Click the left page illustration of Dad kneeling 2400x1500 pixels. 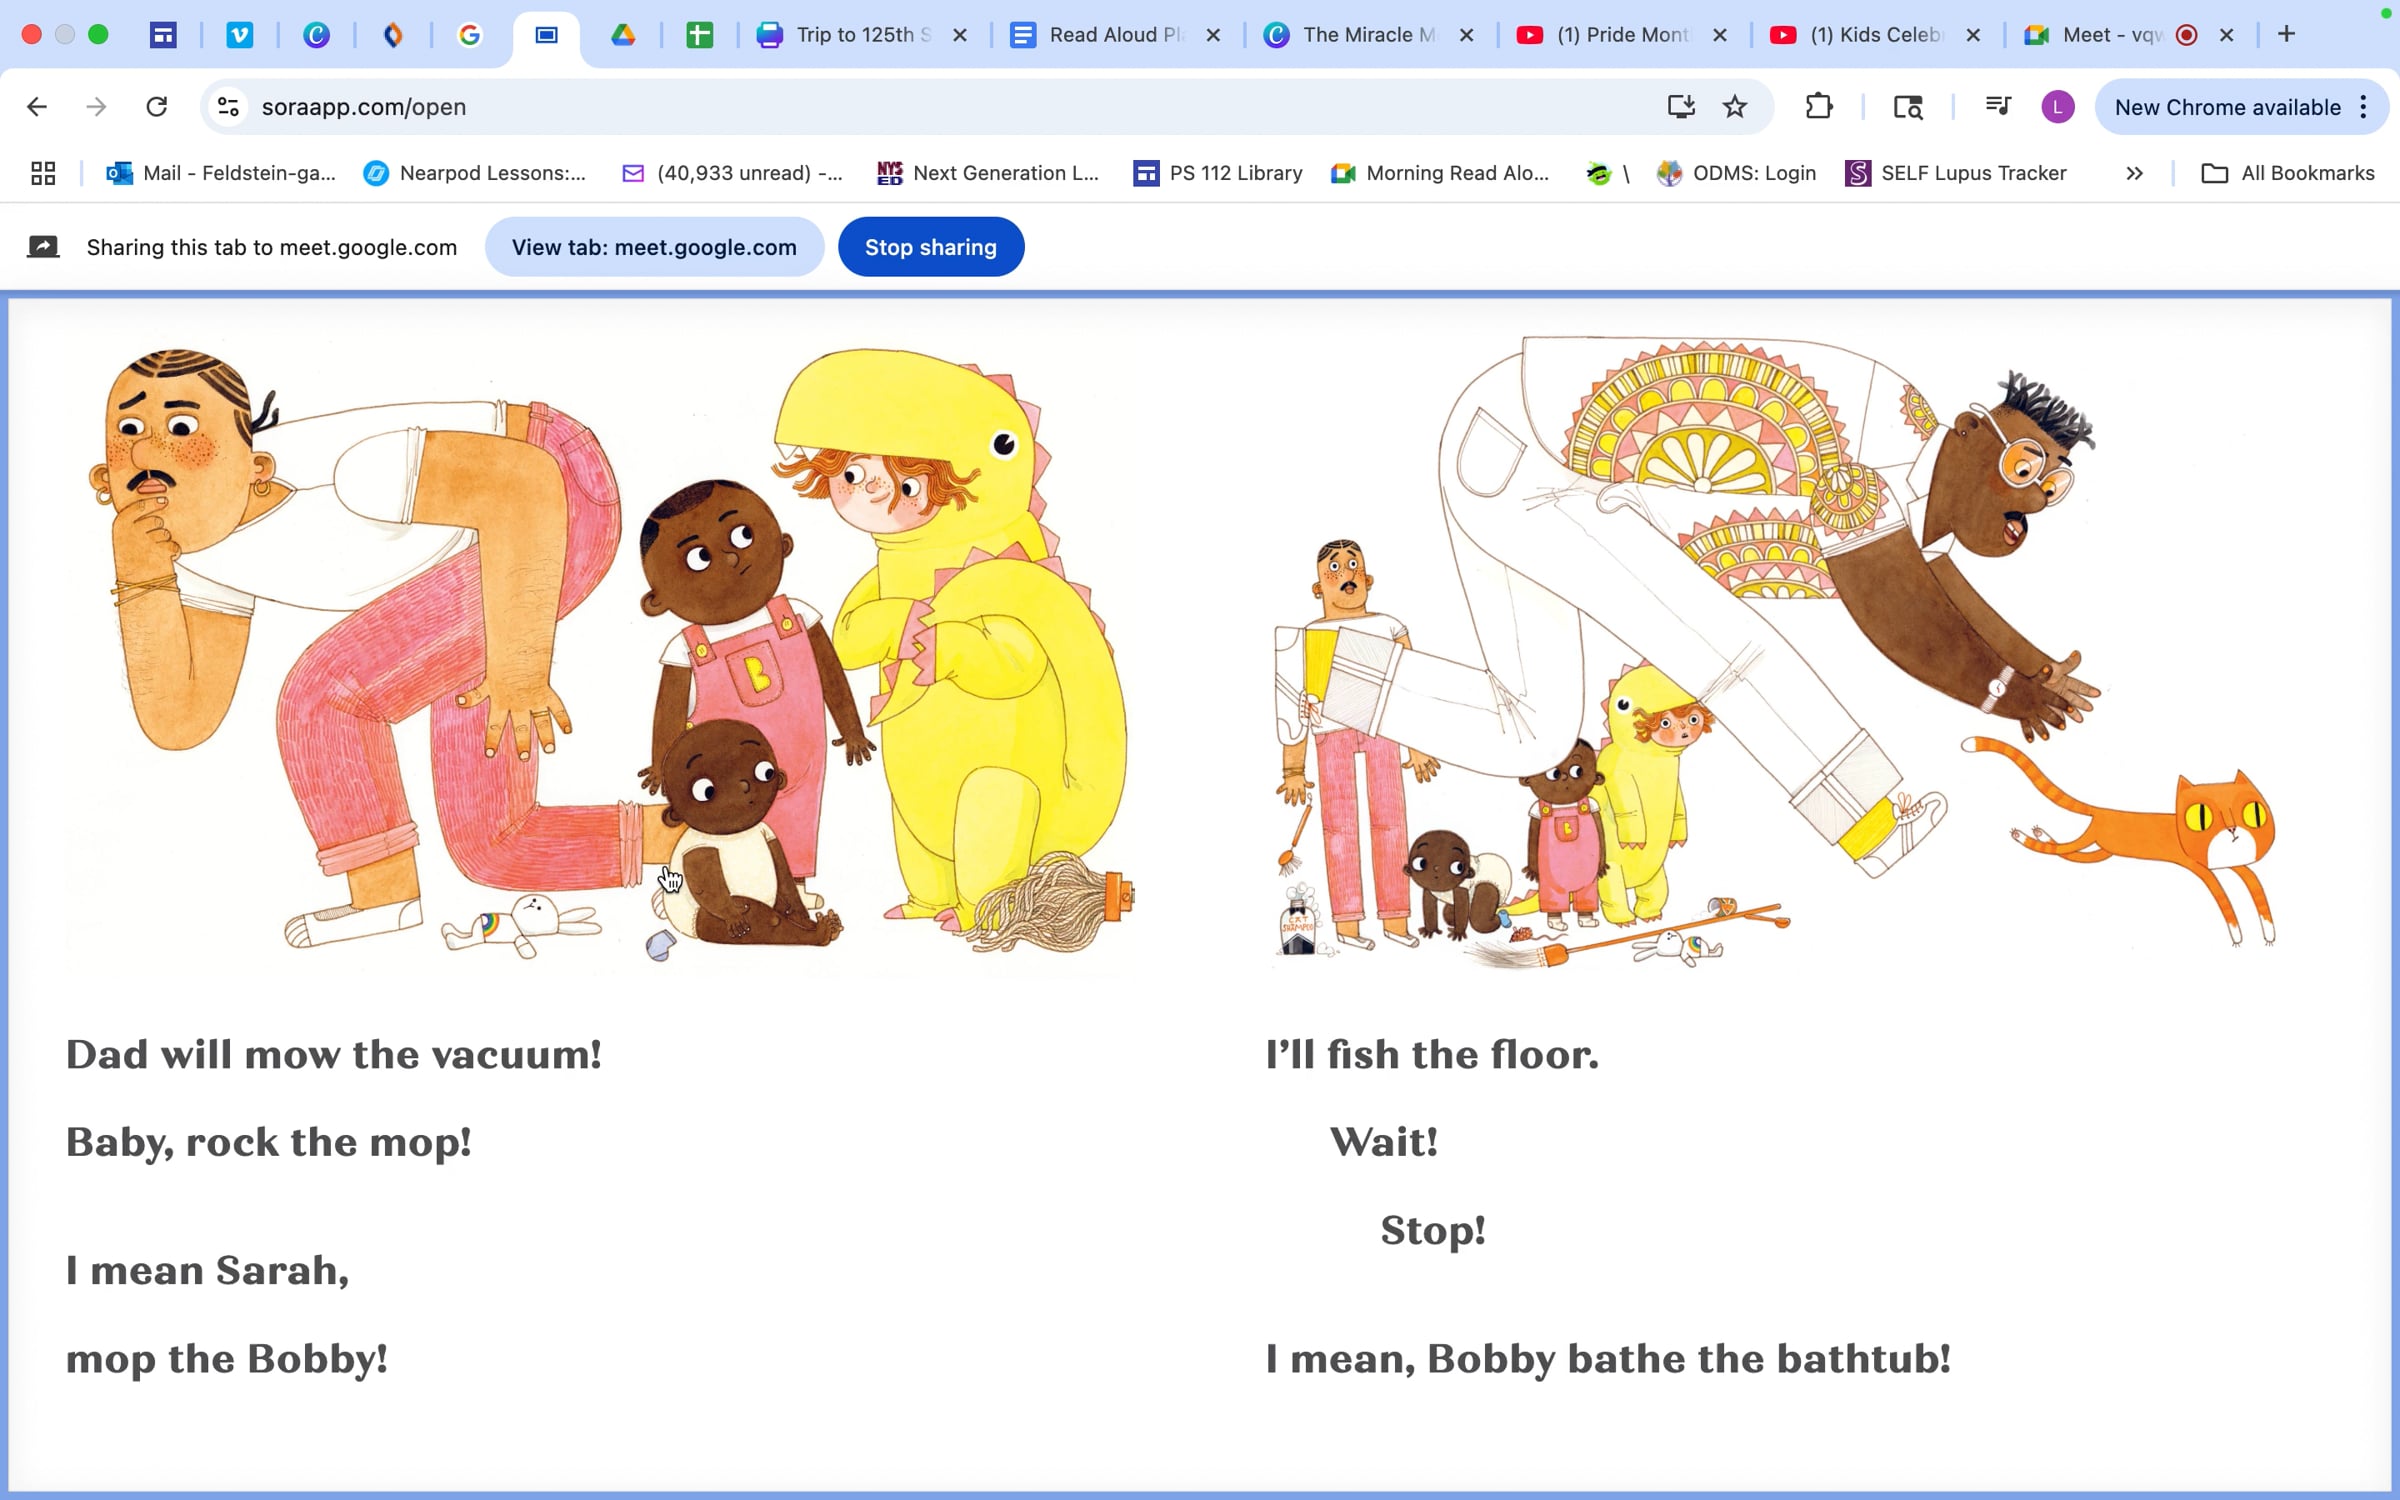(600, 655)
